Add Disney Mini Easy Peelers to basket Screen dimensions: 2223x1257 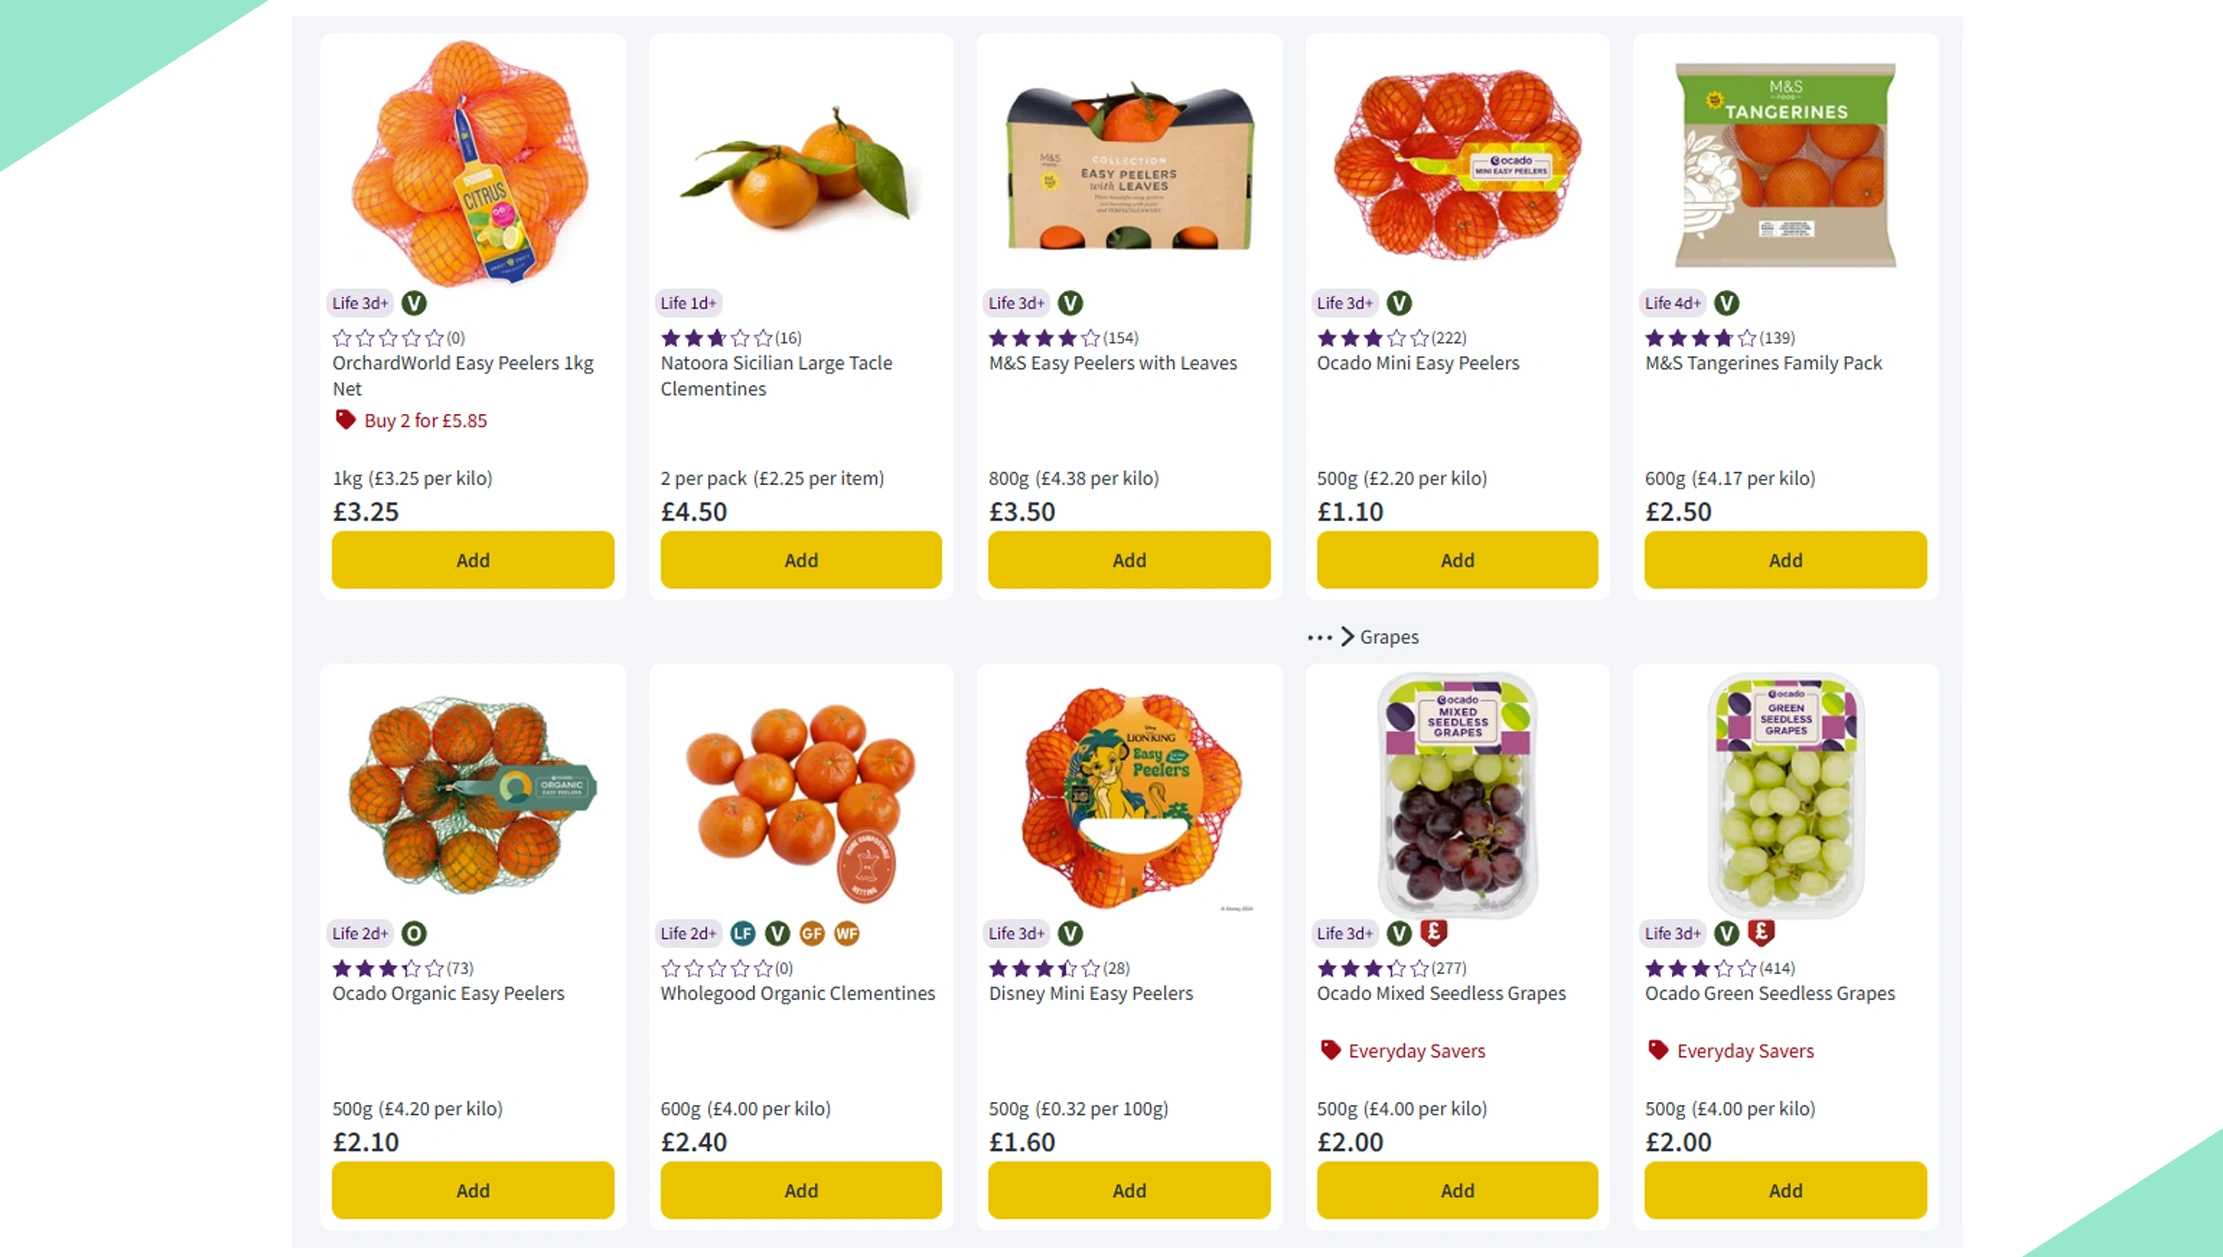pos(1128,1190)
